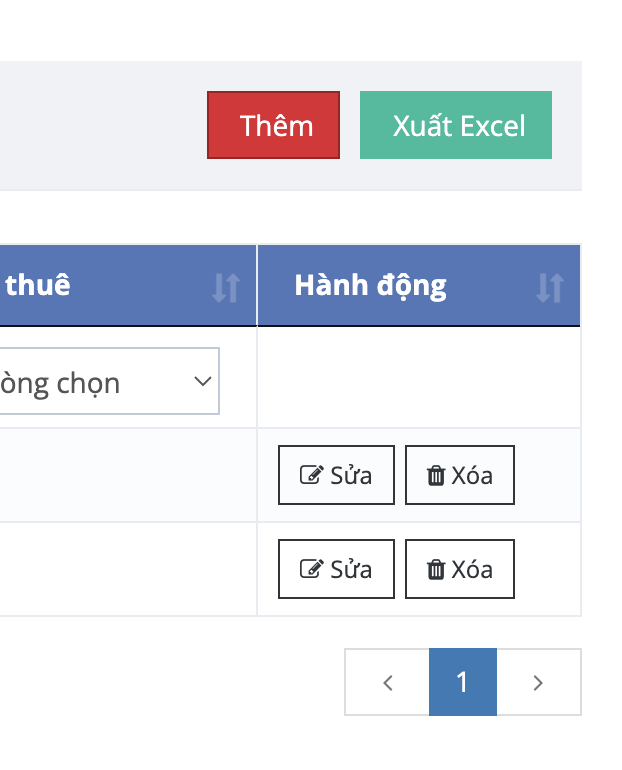
Task: Click the pencil icon in first row's Sửa button
Action: pos(311,475)
